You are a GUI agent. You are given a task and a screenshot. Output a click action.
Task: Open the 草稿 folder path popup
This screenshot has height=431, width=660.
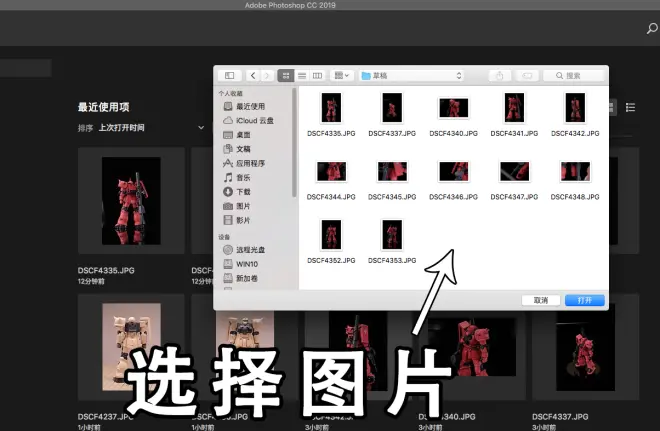coord(412,76)
